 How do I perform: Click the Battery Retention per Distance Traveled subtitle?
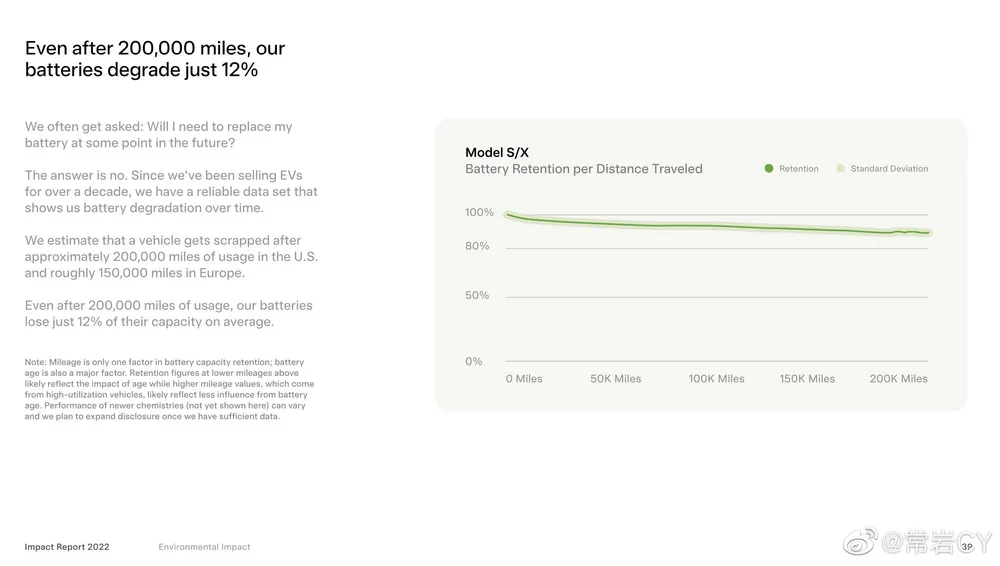(584, 169)
